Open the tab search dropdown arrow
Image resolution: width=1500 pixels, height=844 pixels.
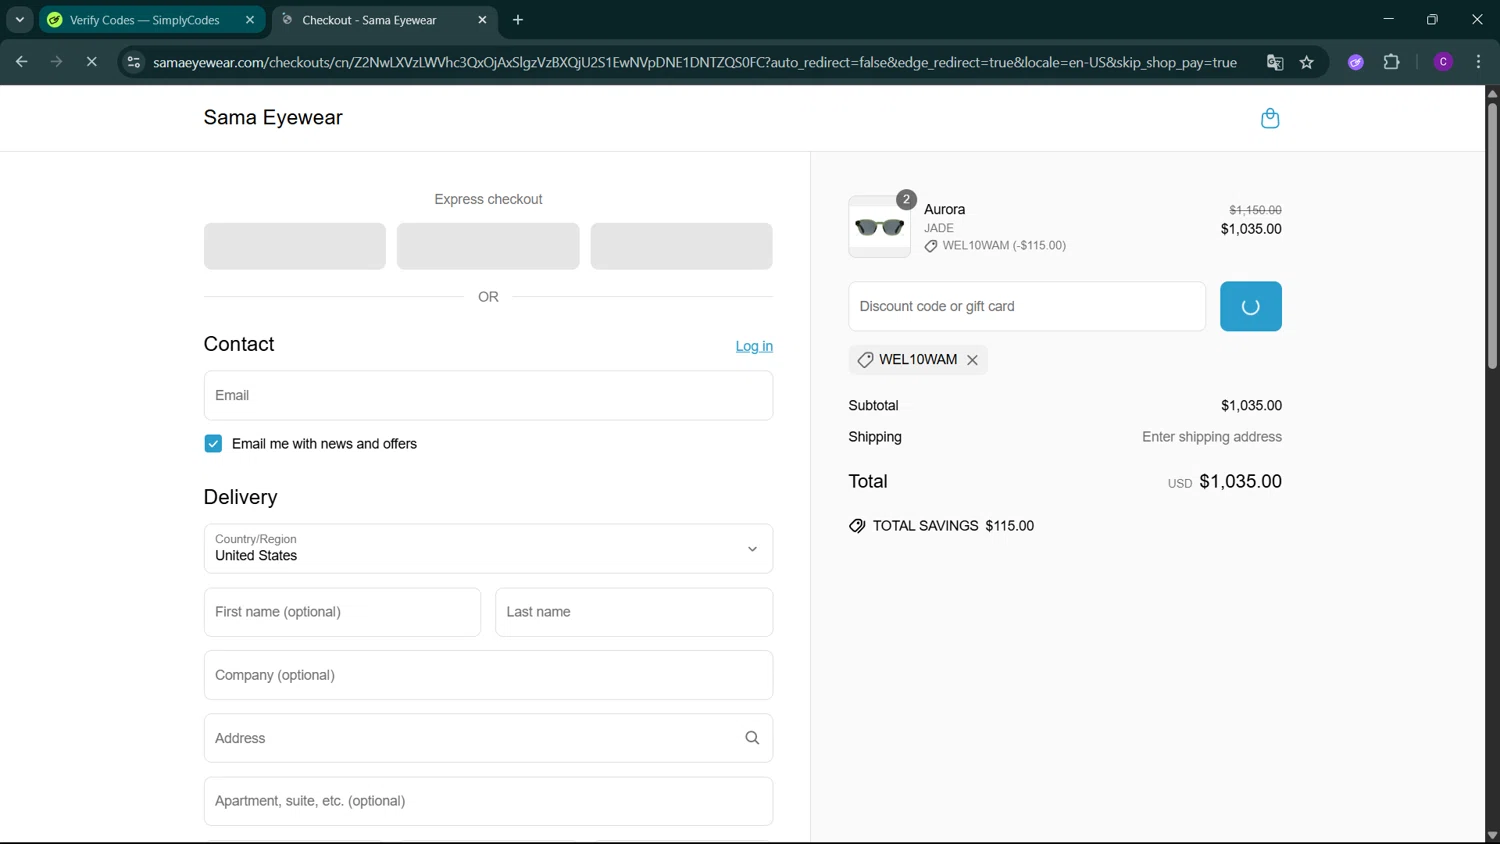click(19, 20)
